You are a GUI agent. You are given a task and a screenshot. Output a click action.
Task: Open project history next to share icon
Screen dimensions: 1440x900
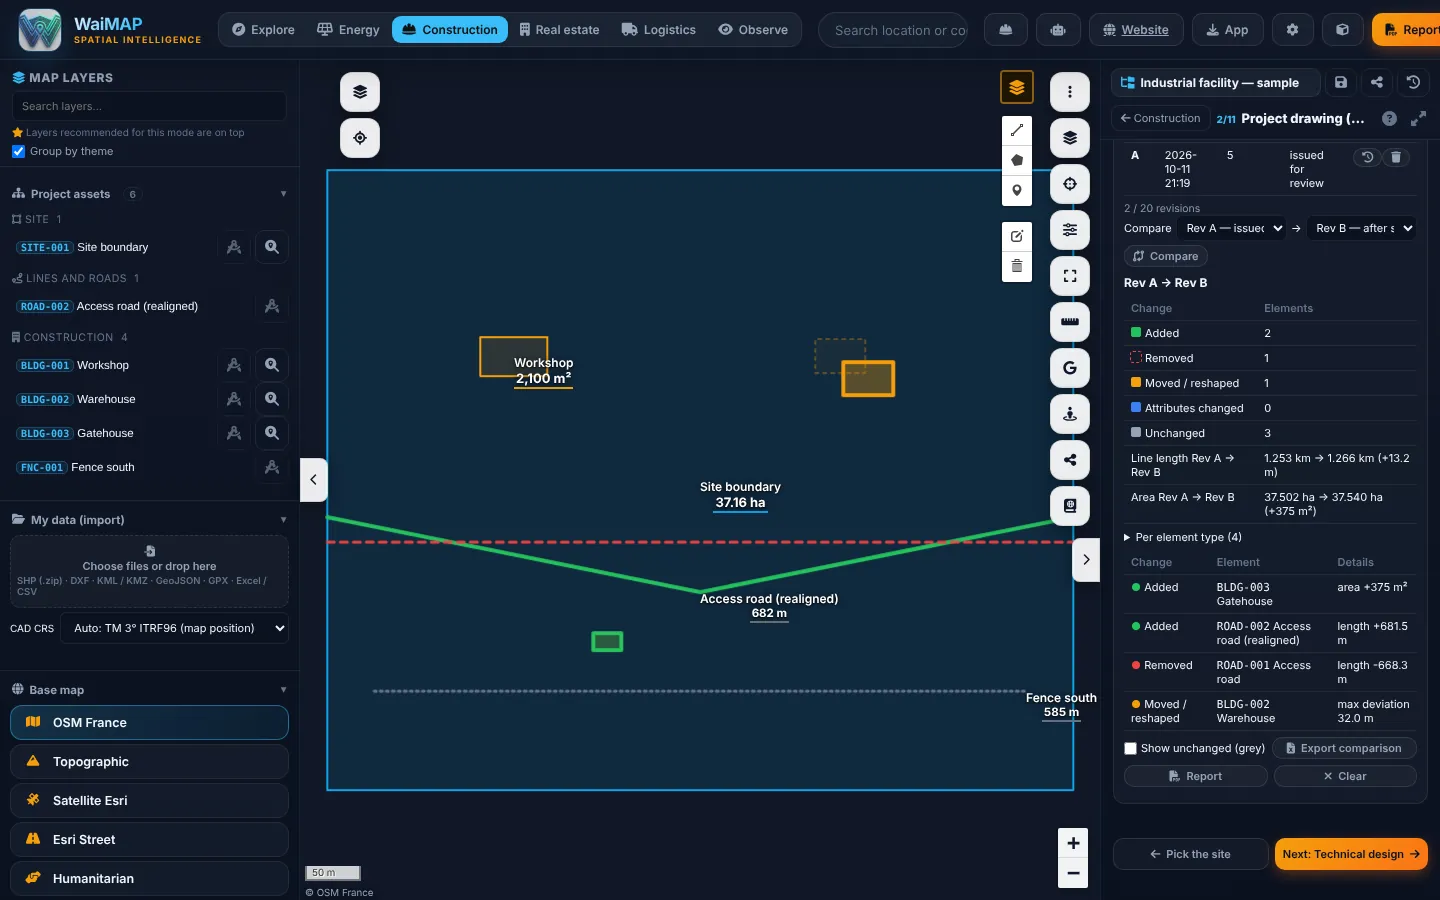click(1413, 83)
